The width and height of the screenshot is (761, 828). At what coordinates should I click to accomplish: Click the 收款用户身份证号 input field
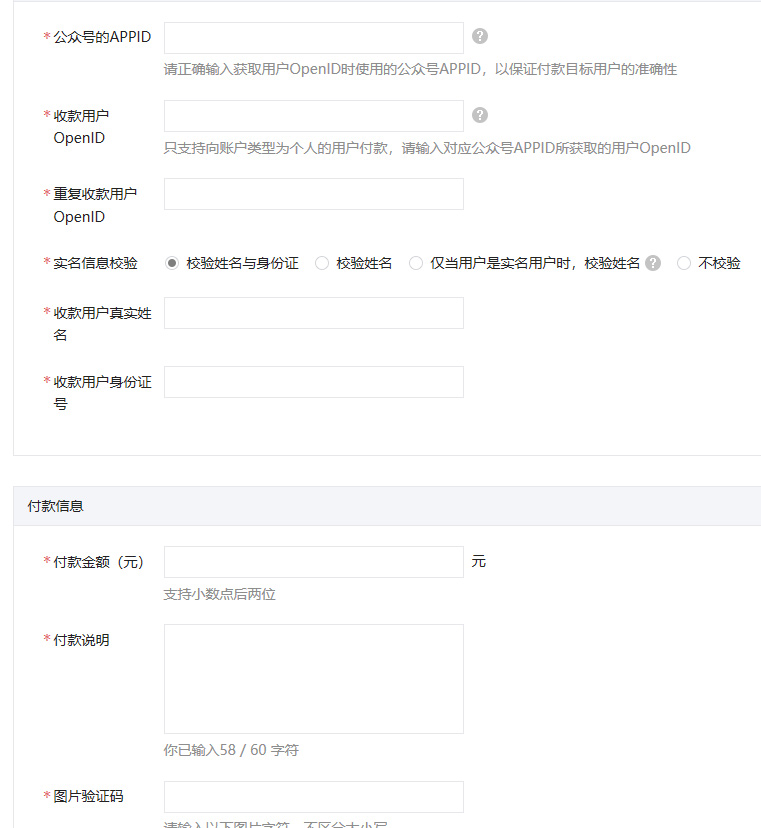pyautogui.click(x=314, y=382)
